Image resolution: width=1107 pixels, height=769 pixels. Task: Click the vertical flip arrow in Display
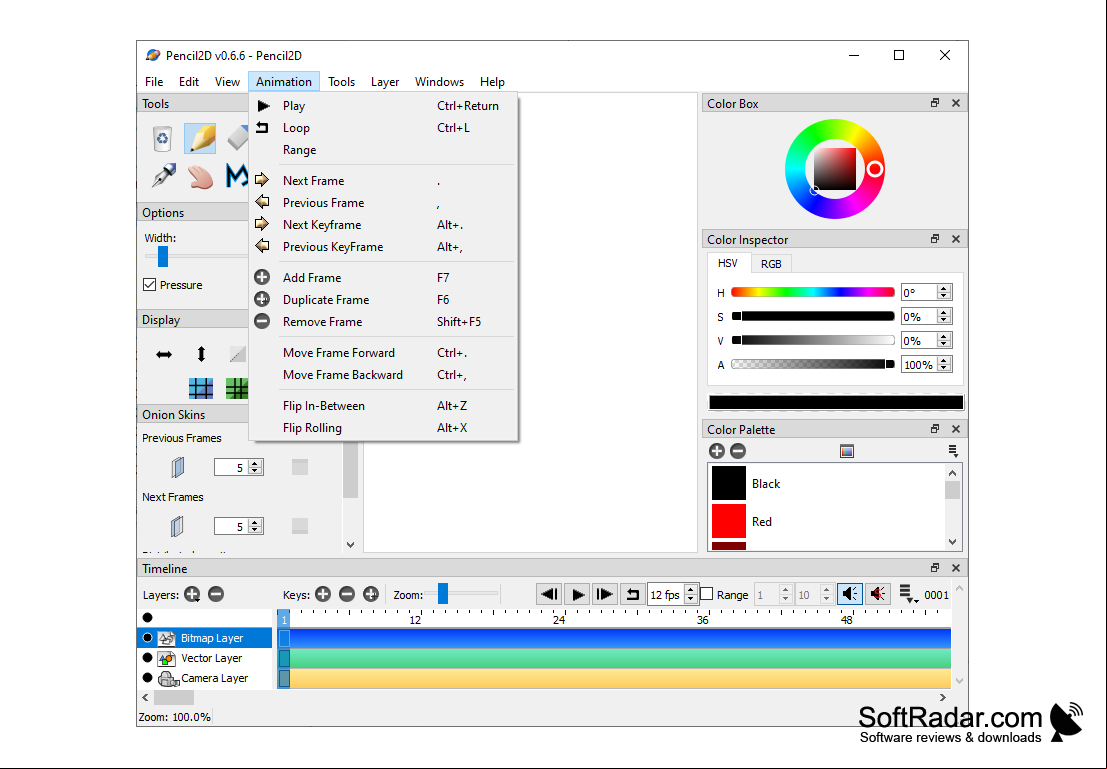click(x=201, y=354)
